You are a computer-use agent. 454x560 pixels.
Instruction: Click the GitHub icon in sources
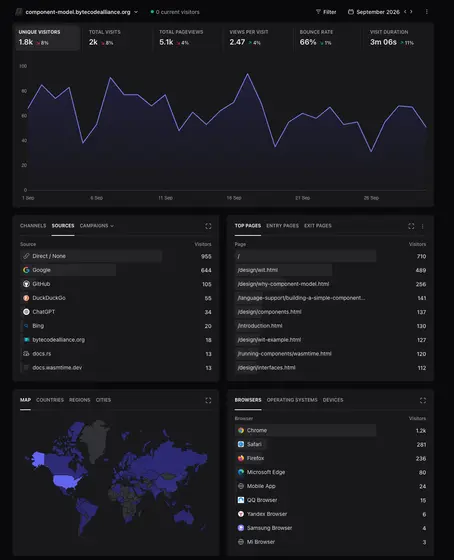(26, 284)
